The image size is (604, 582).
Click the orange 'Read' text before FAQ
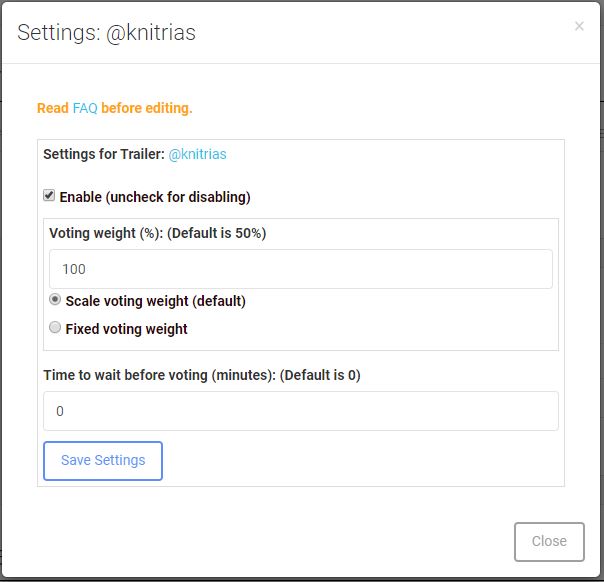[52, 108]
